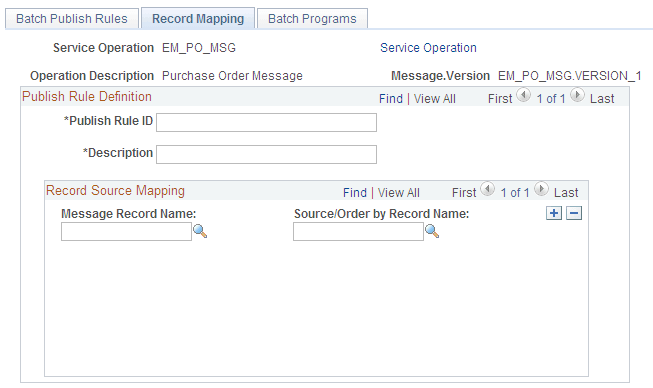Delete the current Record Source Mapping row
Viewport: 653px width, 388px height.
(574, 213)
